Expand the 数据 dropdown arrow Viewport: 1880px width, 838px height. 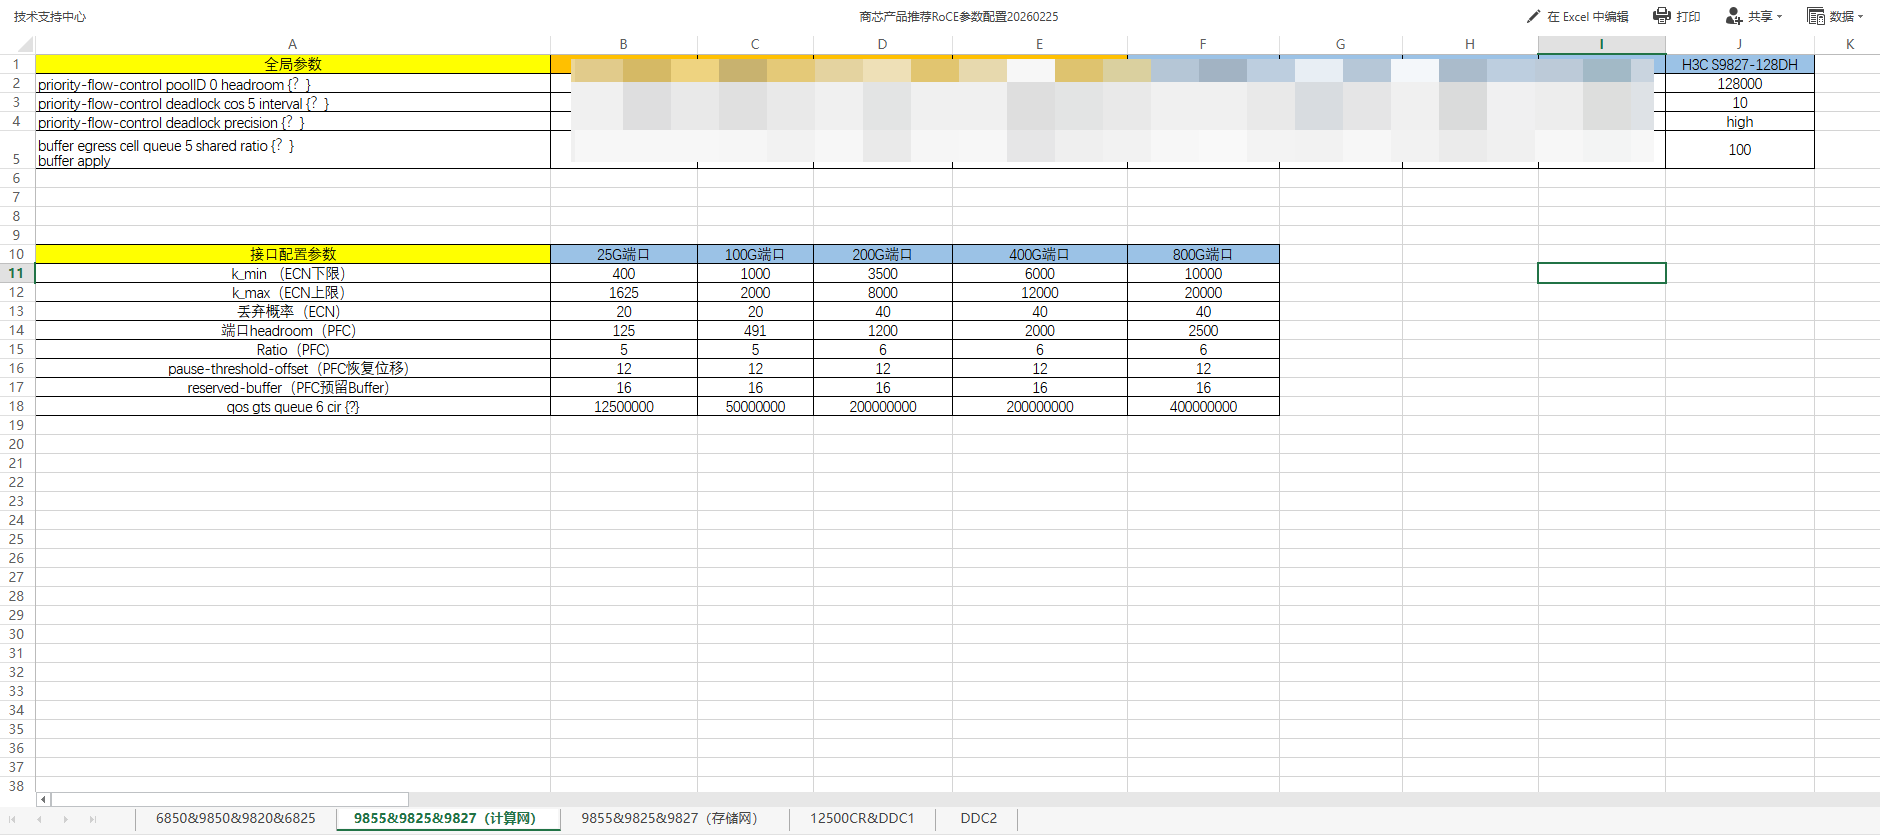(x=1860, y=16)
